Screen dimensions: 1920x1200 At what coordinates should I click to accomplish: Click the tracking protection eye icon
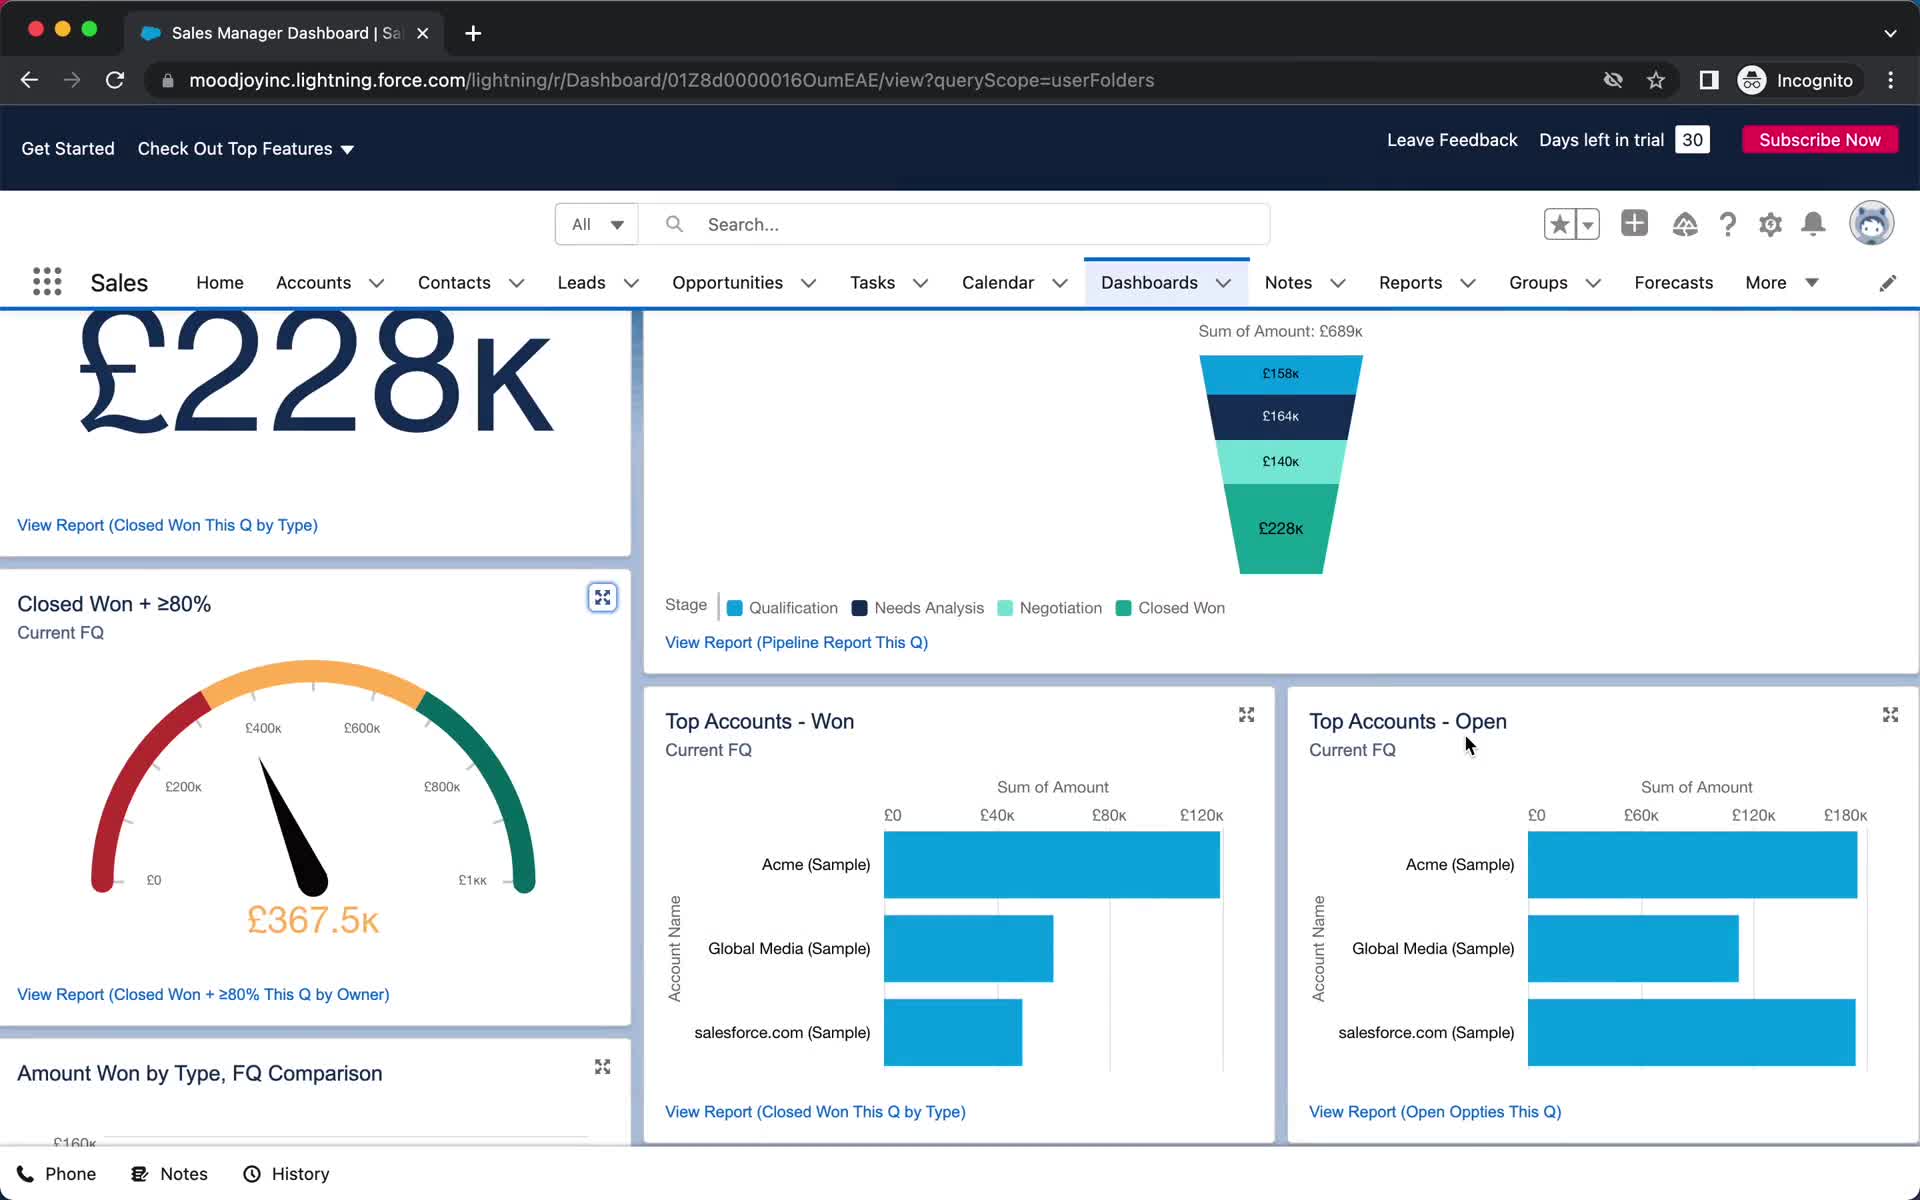1613,80
